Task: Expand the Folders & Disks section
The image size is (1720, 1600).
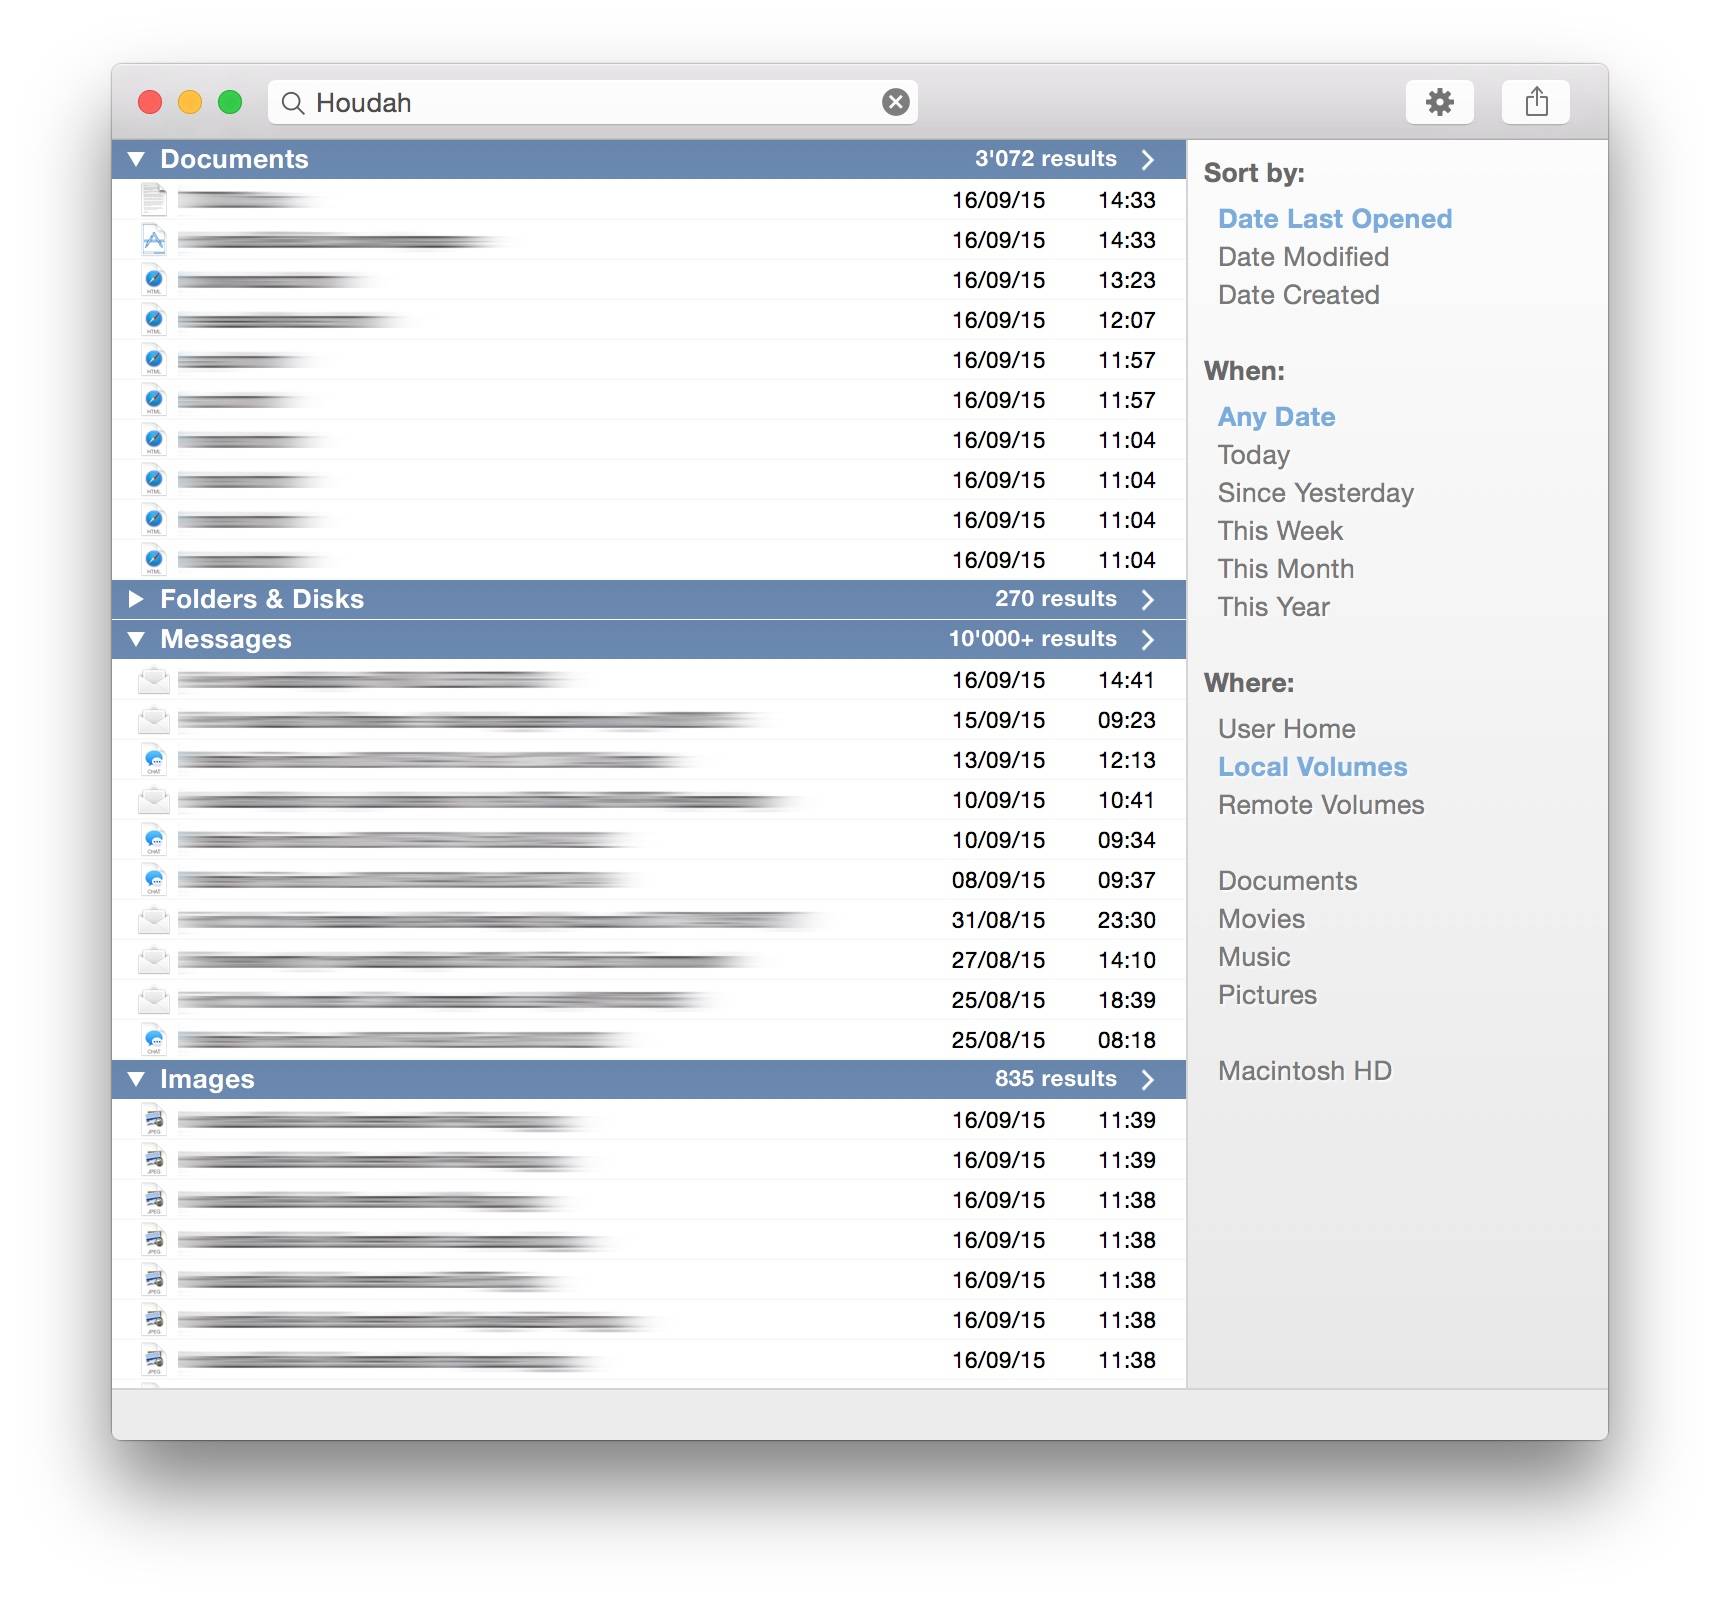Action: coord(137,599)
